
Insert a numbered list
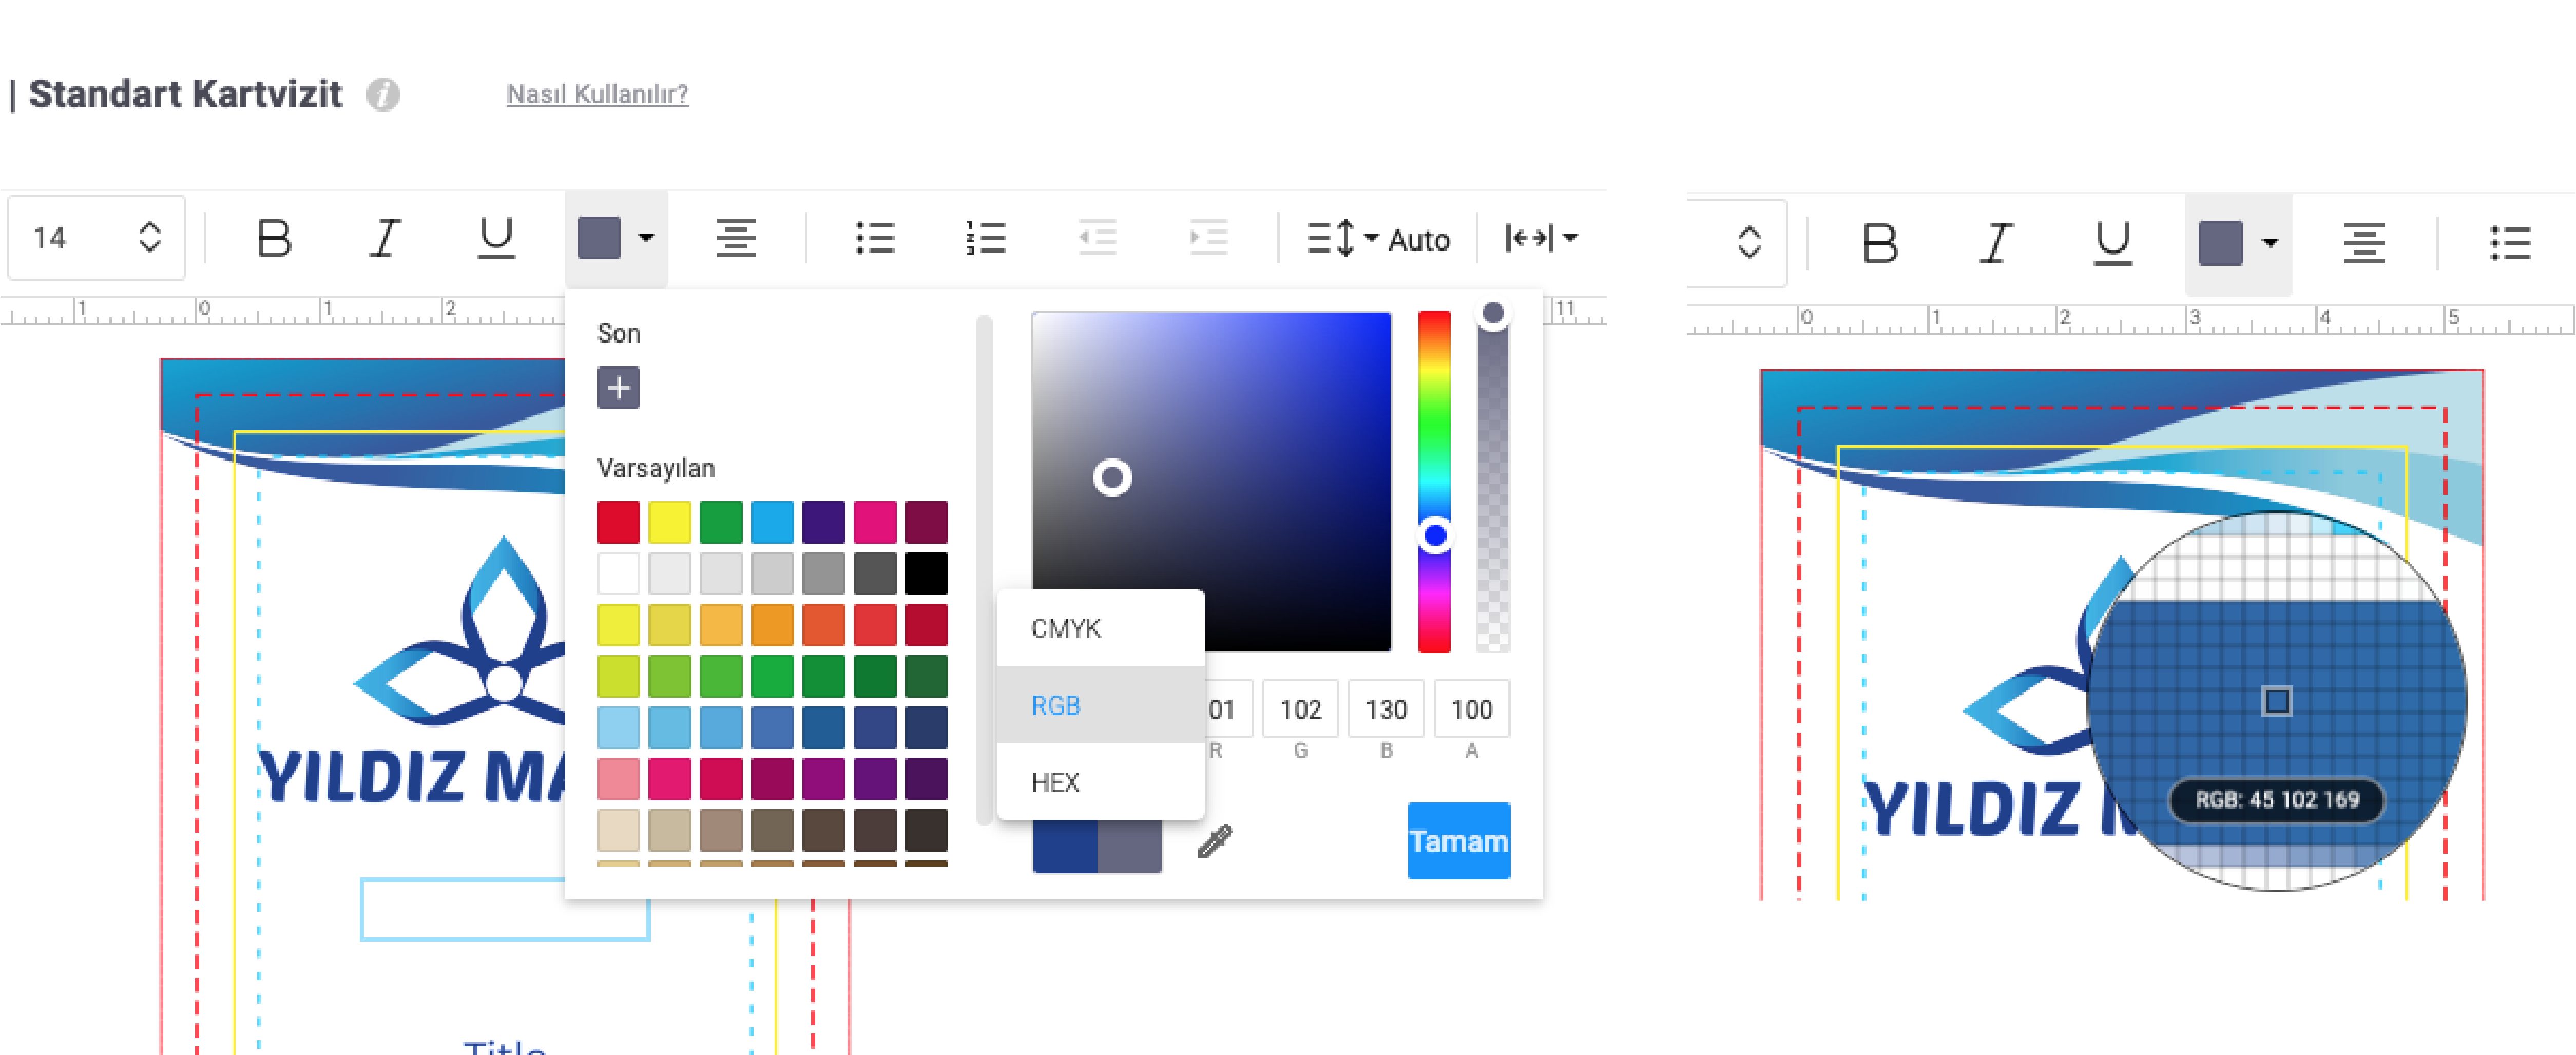(986, 238)
